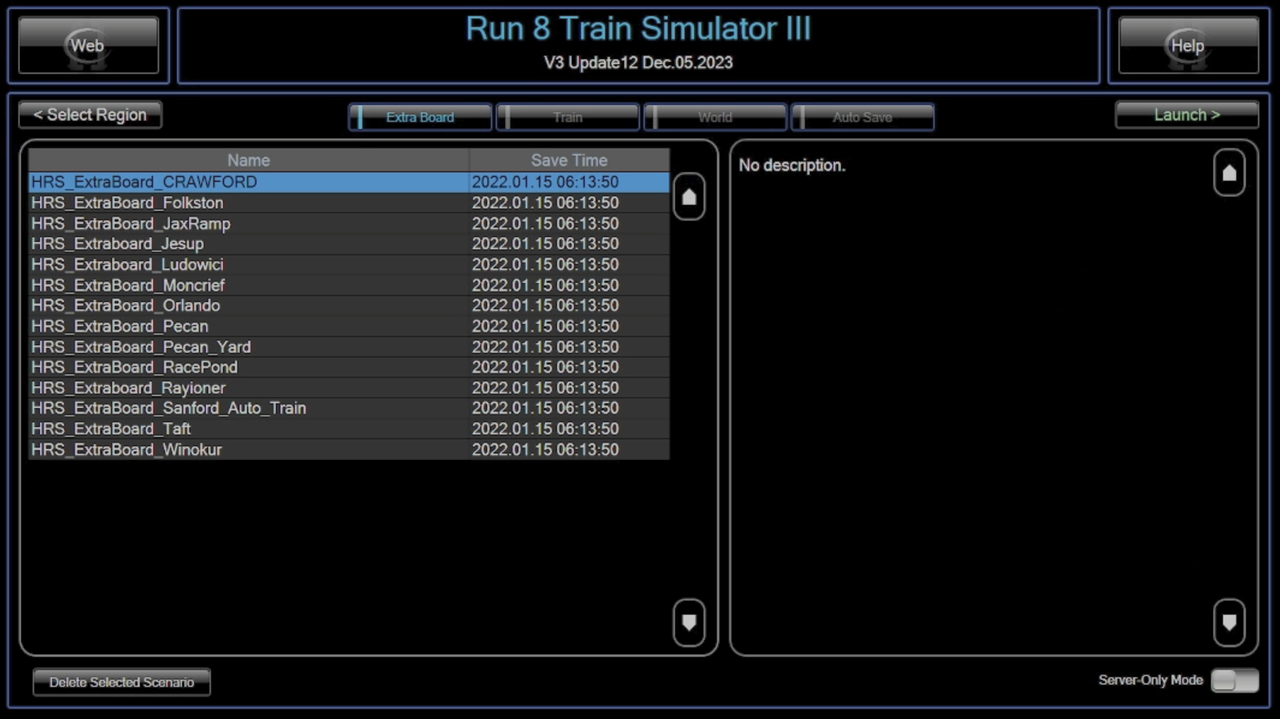Select HRS_ExtraBoard_Folkston scenario
Image resolution: width=1280 pixels, height=719 pixels.
point(349,203)
